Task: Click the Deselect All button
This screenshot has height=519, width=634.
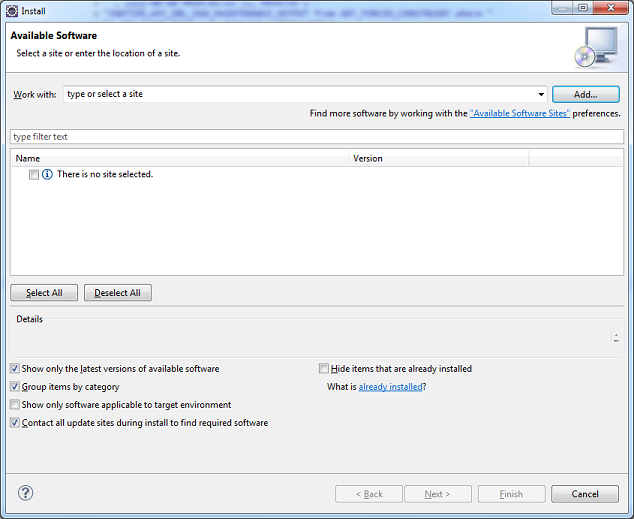Action: pyautogui.click(x=118, y=293)
